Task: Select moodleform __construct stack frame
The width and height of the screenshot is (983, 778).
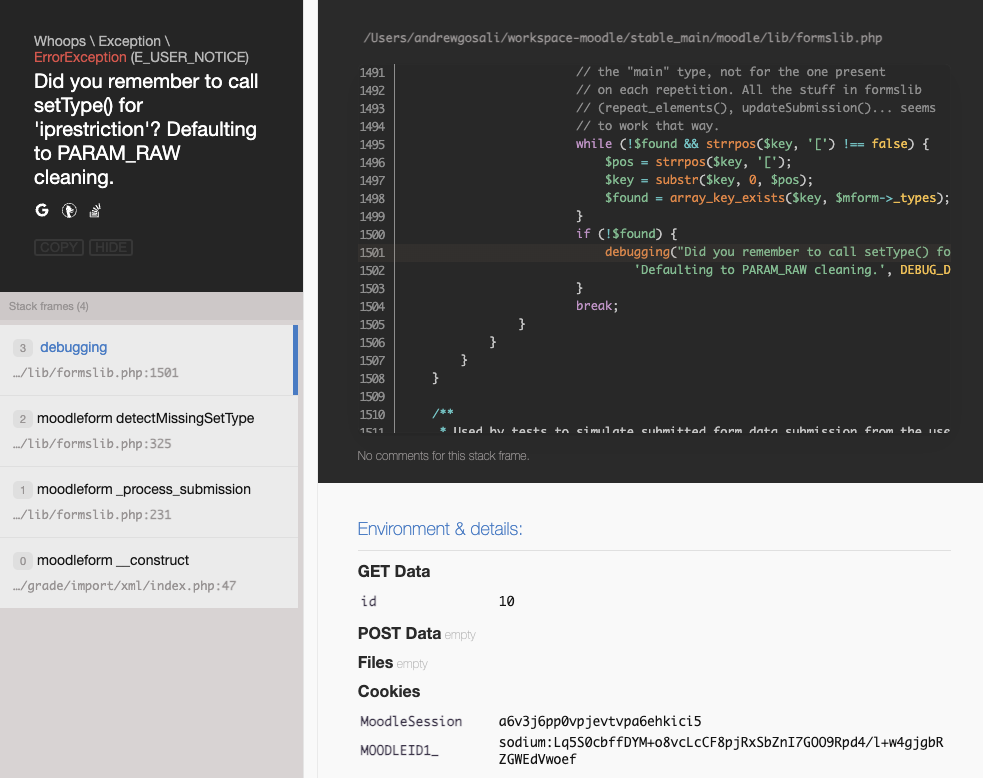Action: click(149, 572)
